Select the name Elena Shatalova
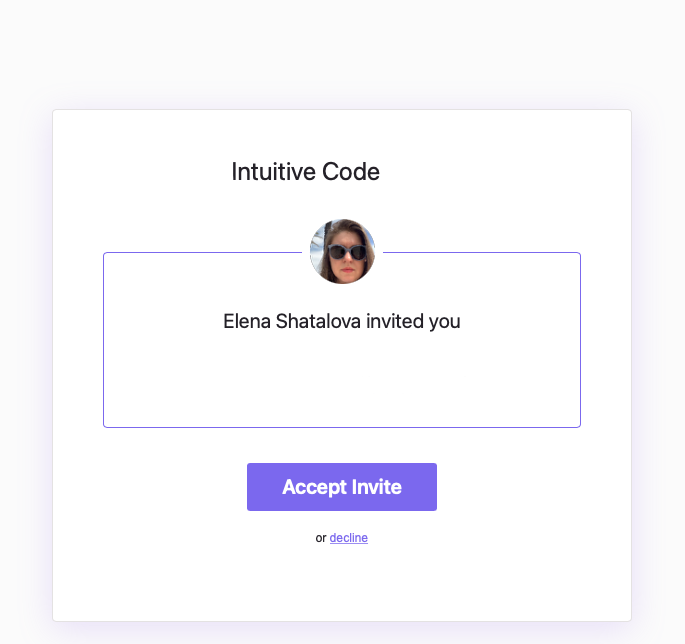This screenshot has width=685, height=644. pos(292,321)
